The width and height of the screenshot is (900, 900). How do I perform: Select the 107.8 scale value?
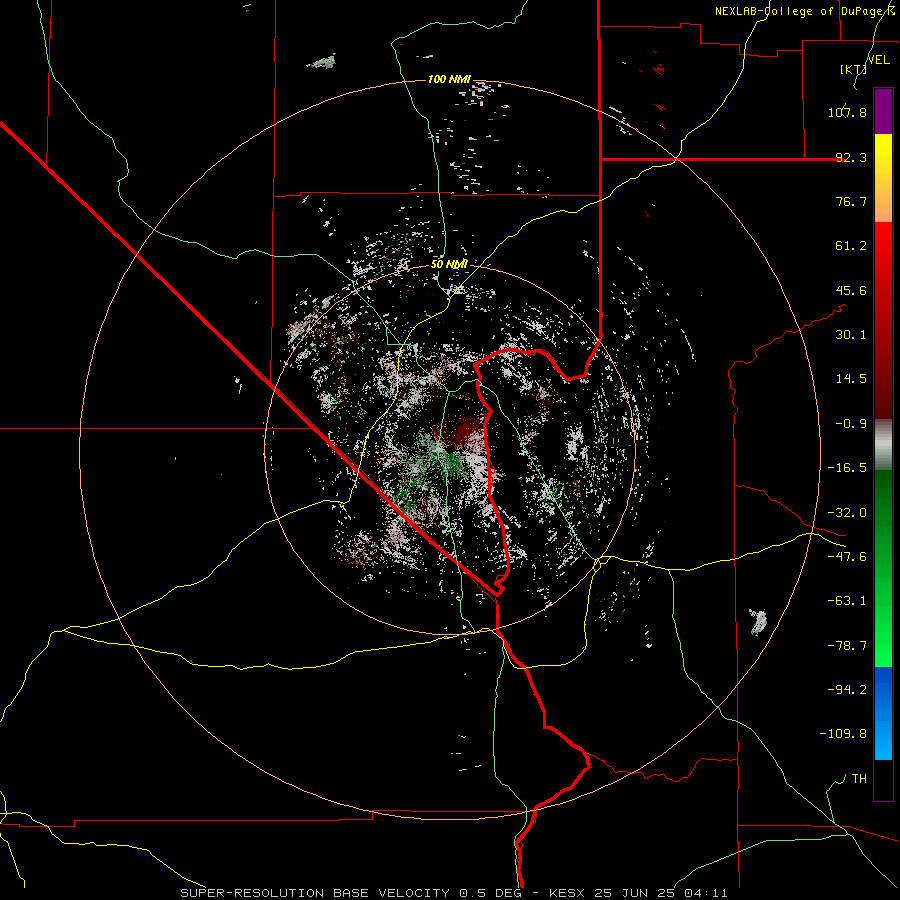click(x=847, y=112)
